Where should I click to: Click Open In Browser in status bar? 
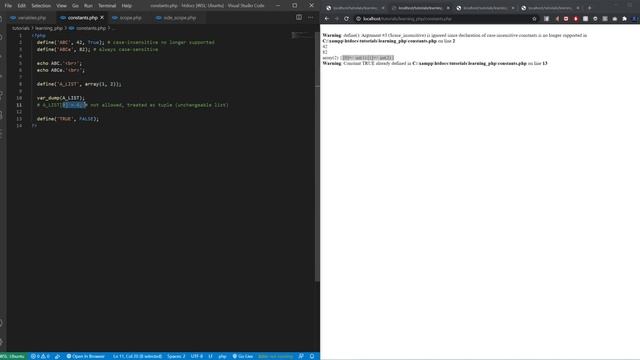click(x=86, y=356)
